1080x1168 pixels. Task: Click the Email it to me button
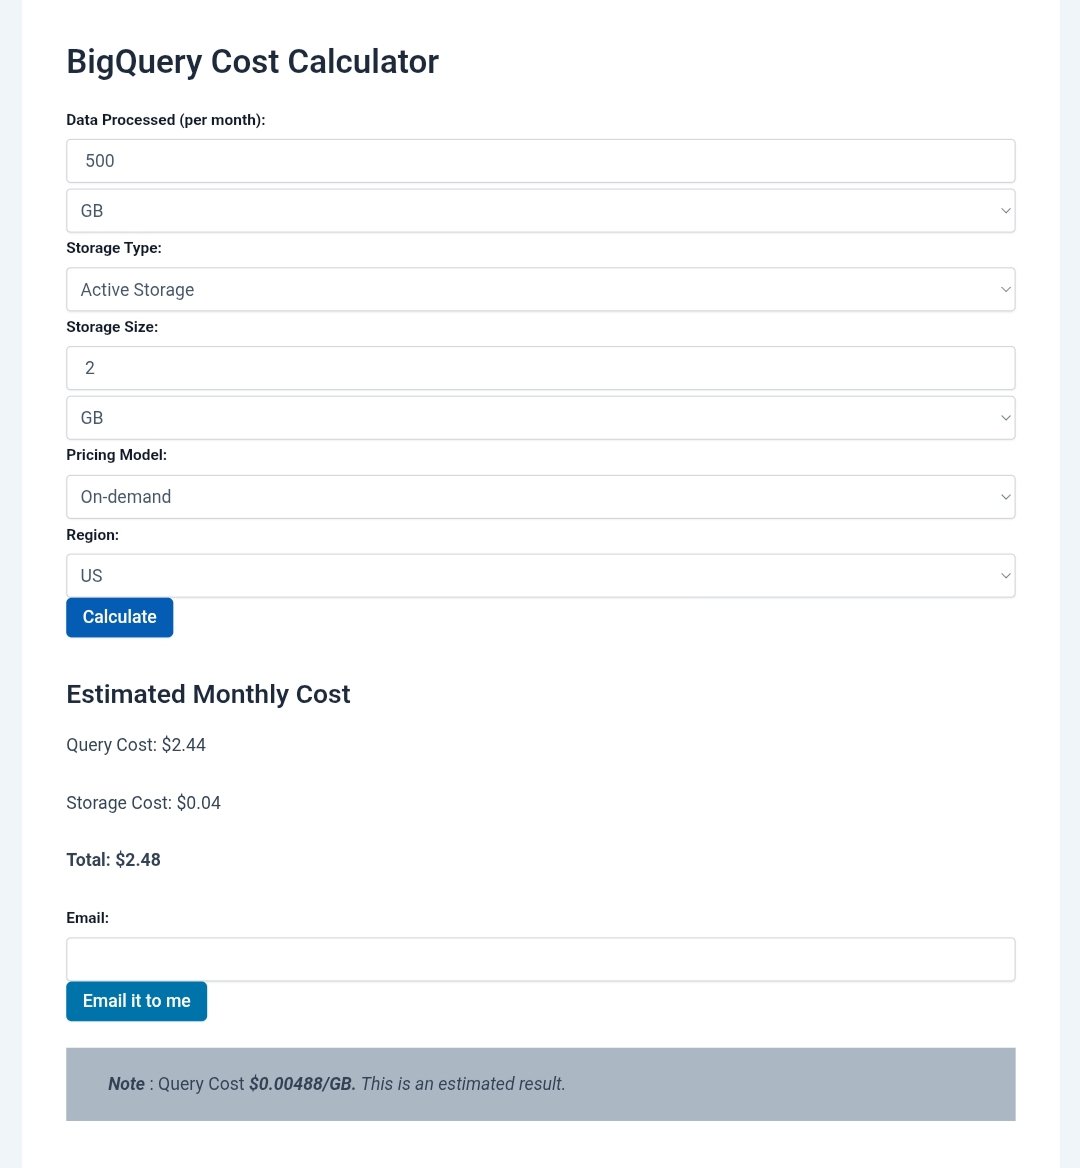point(136,1001)
